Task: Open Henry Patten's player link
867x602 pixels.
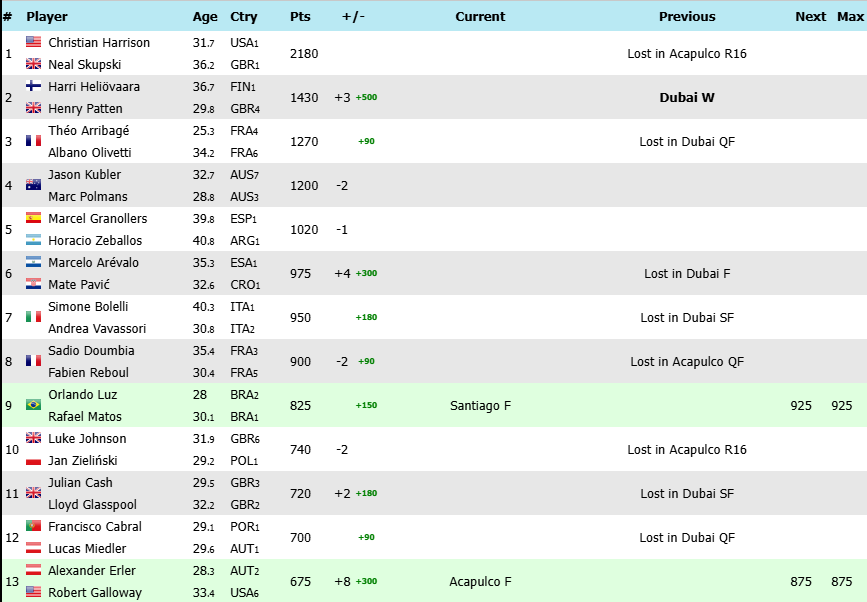Action: click(x=85, y=109)
